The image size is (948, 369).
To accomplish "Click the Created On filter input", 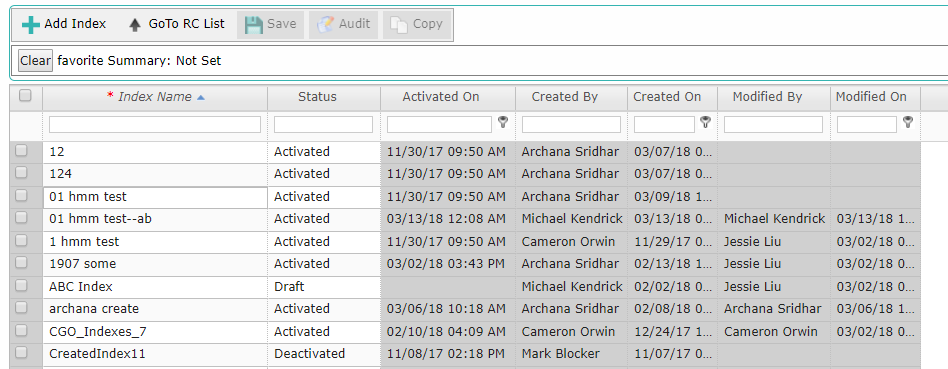I will (x=664, y=125).
